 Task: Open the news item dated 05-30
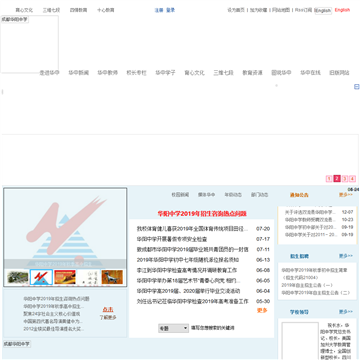[193, 301]
